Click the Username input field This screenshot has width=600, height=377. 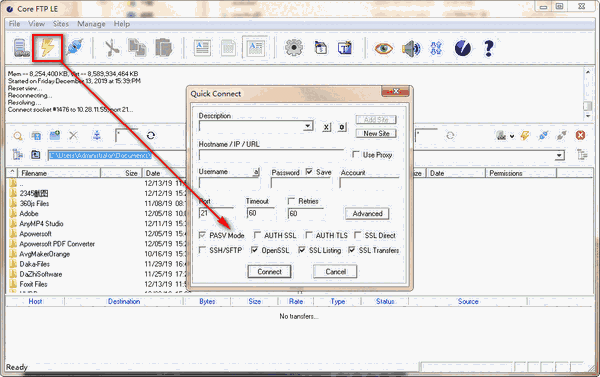[x=229, y=183]
